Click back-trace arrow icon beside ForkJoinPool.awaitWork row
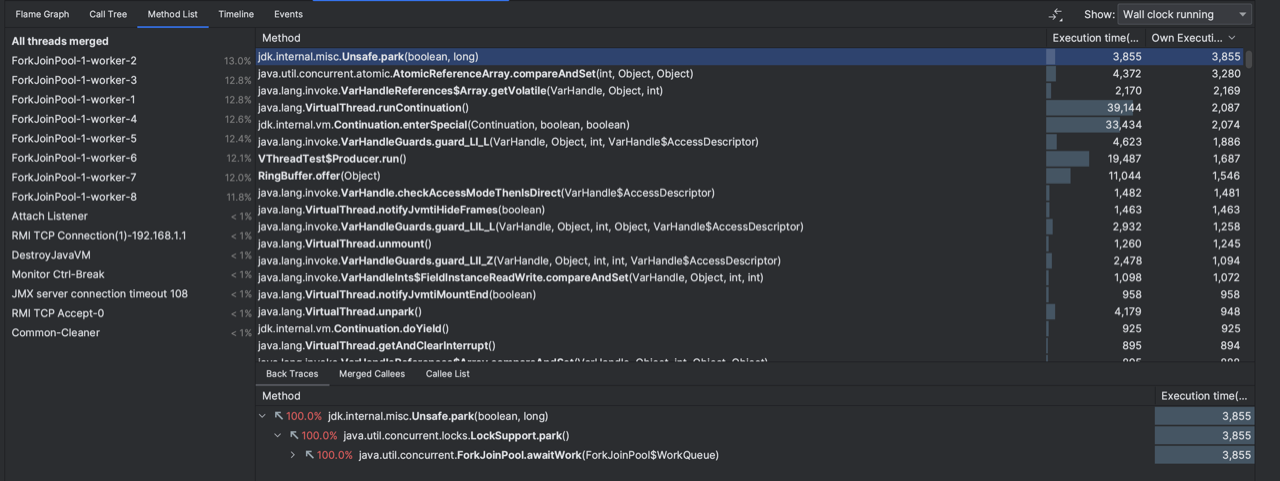This screenshot has width=1280, height=481. [x=310, y=456]
